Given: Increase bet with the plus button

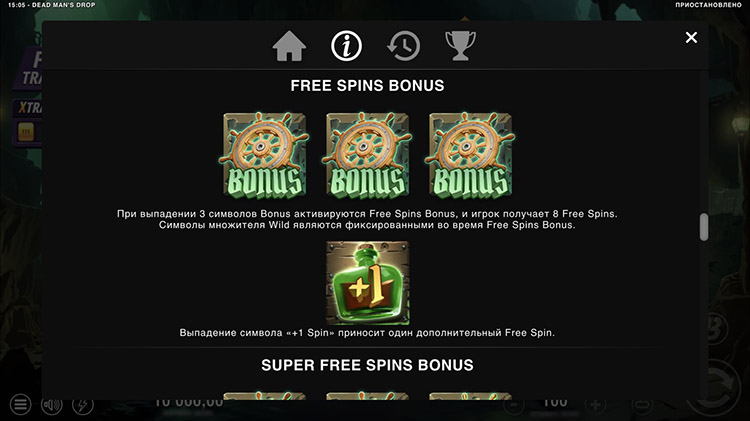Looking at the screenshot, I should coord(596,405).
